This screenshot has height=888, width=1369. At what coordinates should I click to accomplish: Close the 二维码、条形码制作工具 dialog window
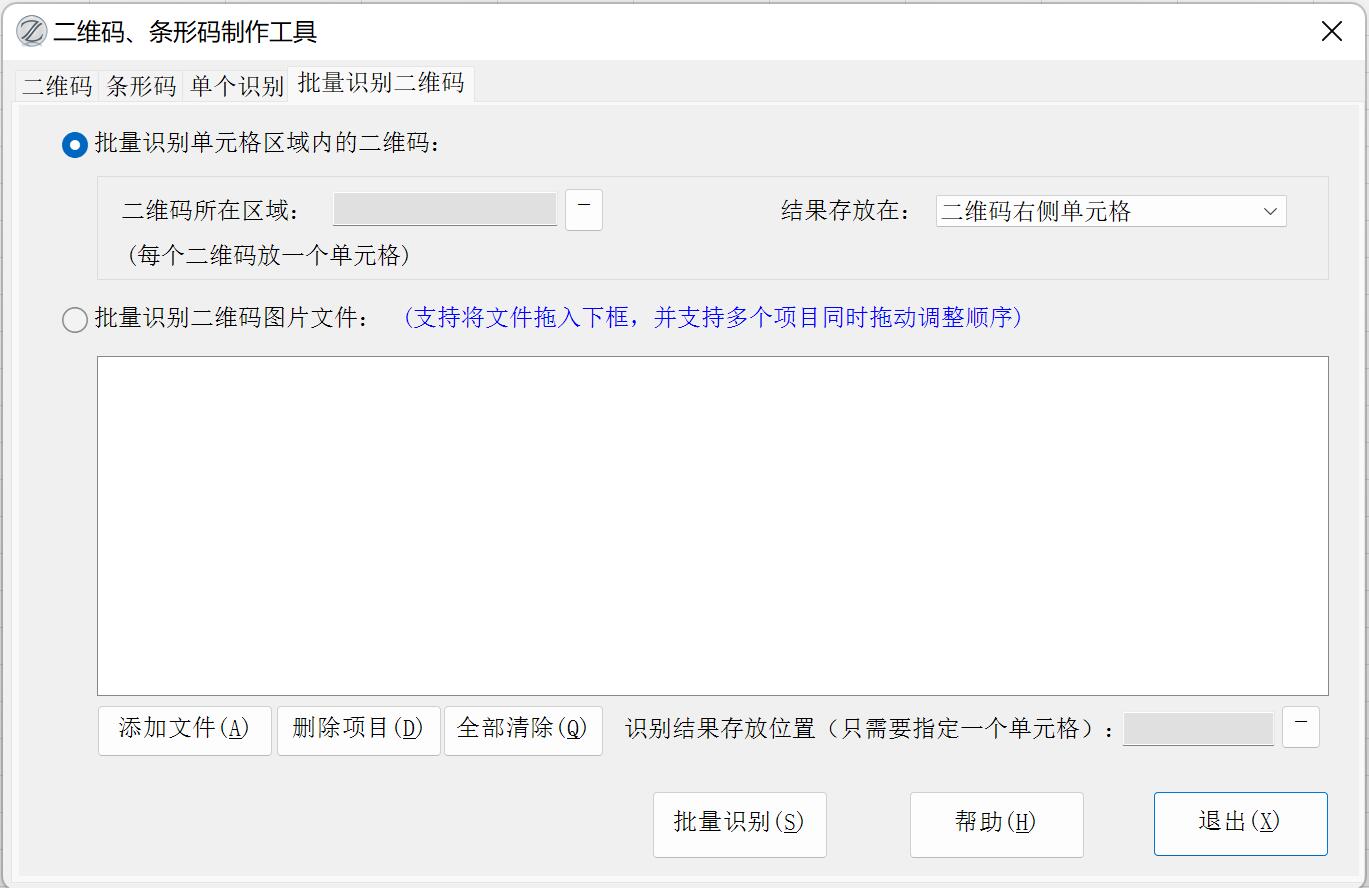(x=1331, y=32)
